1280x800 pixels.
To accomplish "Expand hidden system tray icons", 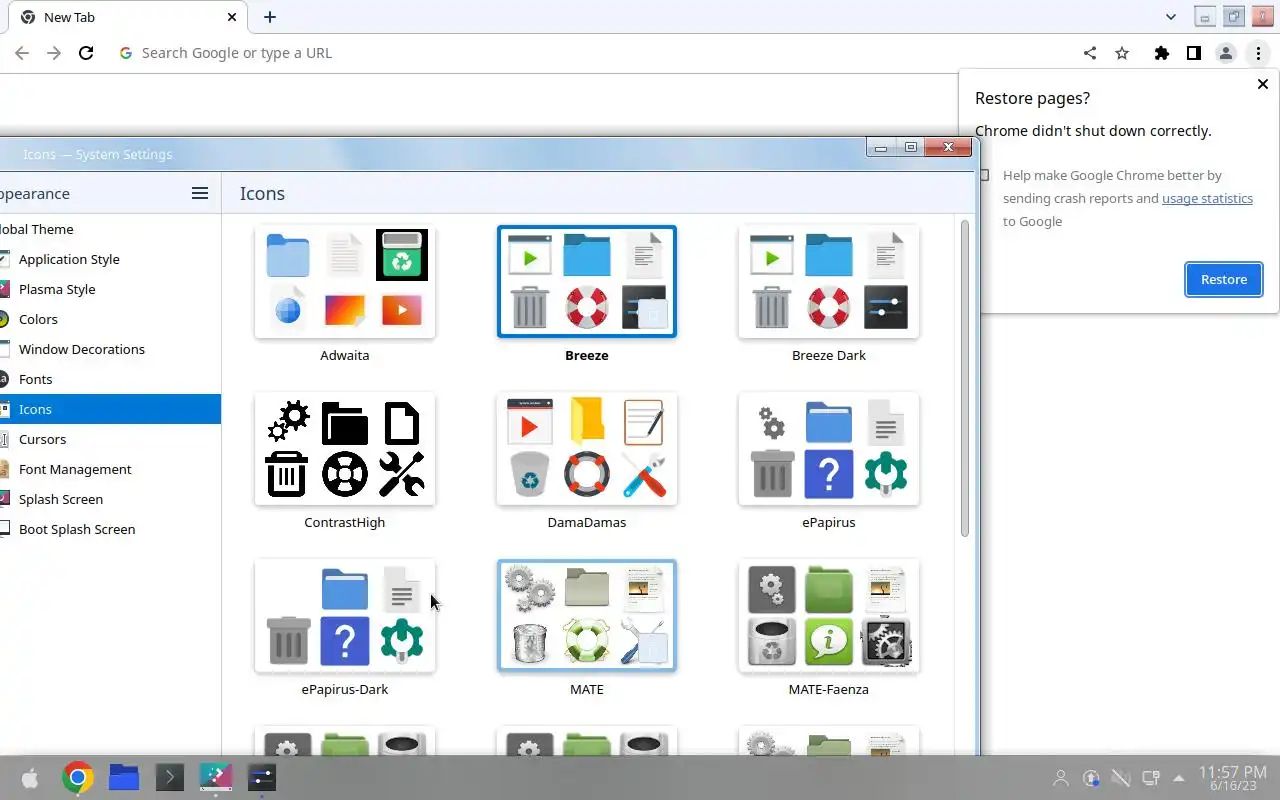I will tap(1179, 777).
